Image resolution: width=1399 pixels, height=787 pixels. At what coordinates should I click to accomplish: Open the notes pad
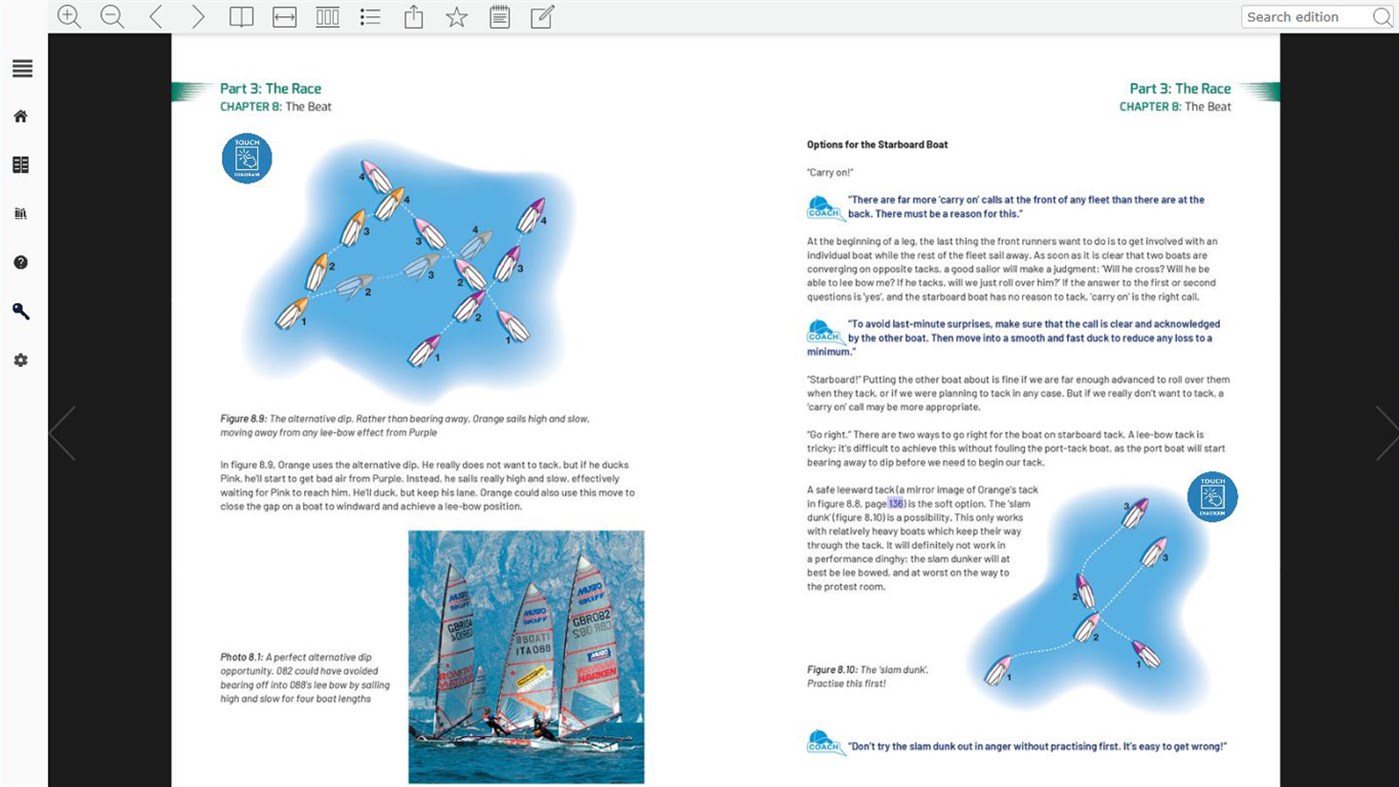499,16
